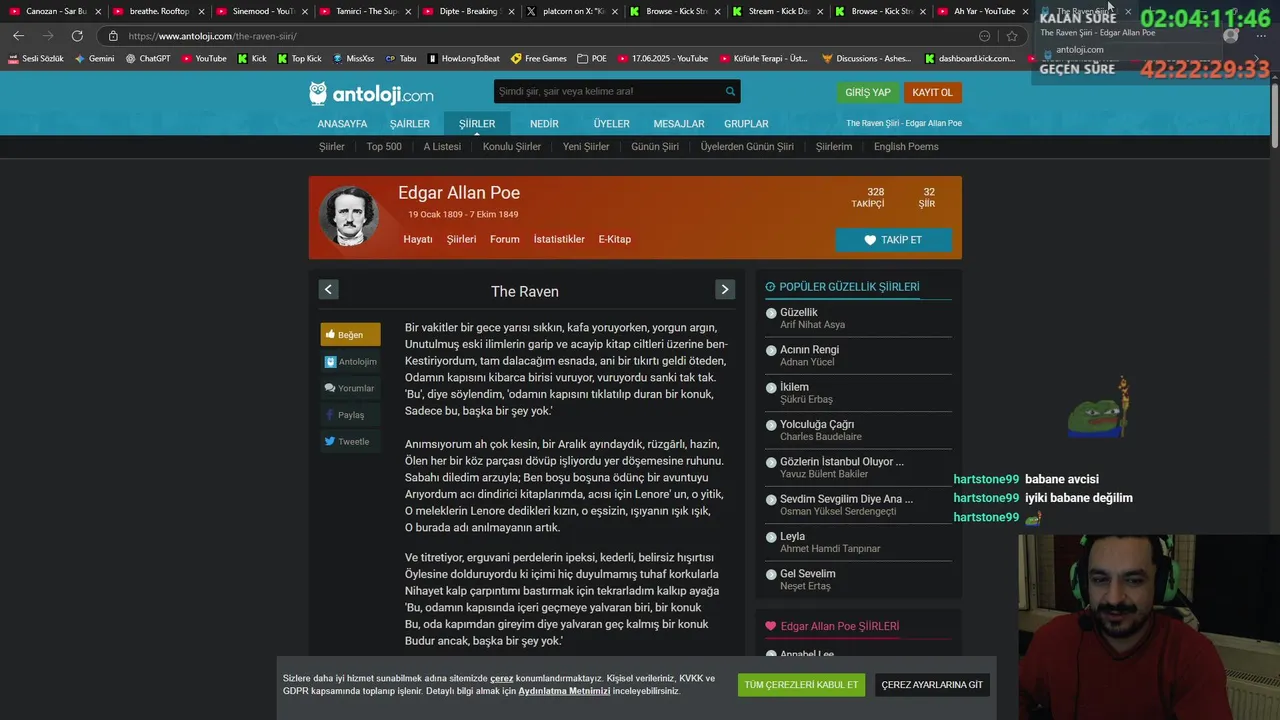
Task: Open the Aydınlatma Metnimizi link
Action: [x=564, y=691]
